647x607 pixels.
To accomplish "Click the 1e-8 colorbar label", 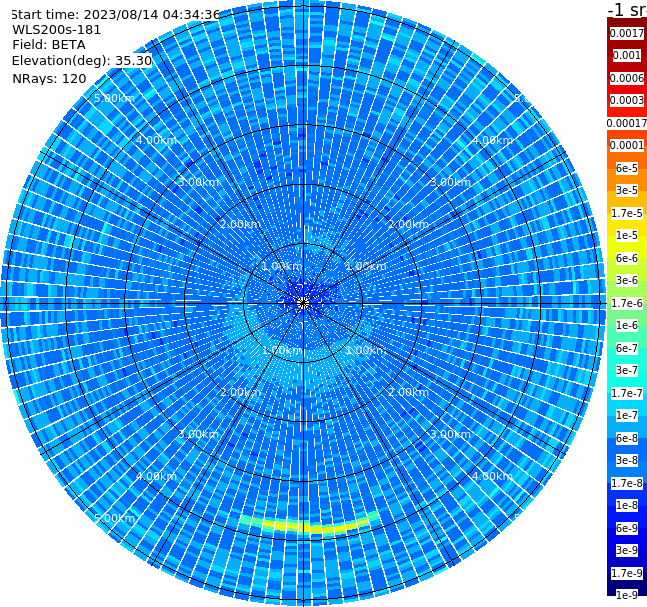I will (x=627, y=505).
